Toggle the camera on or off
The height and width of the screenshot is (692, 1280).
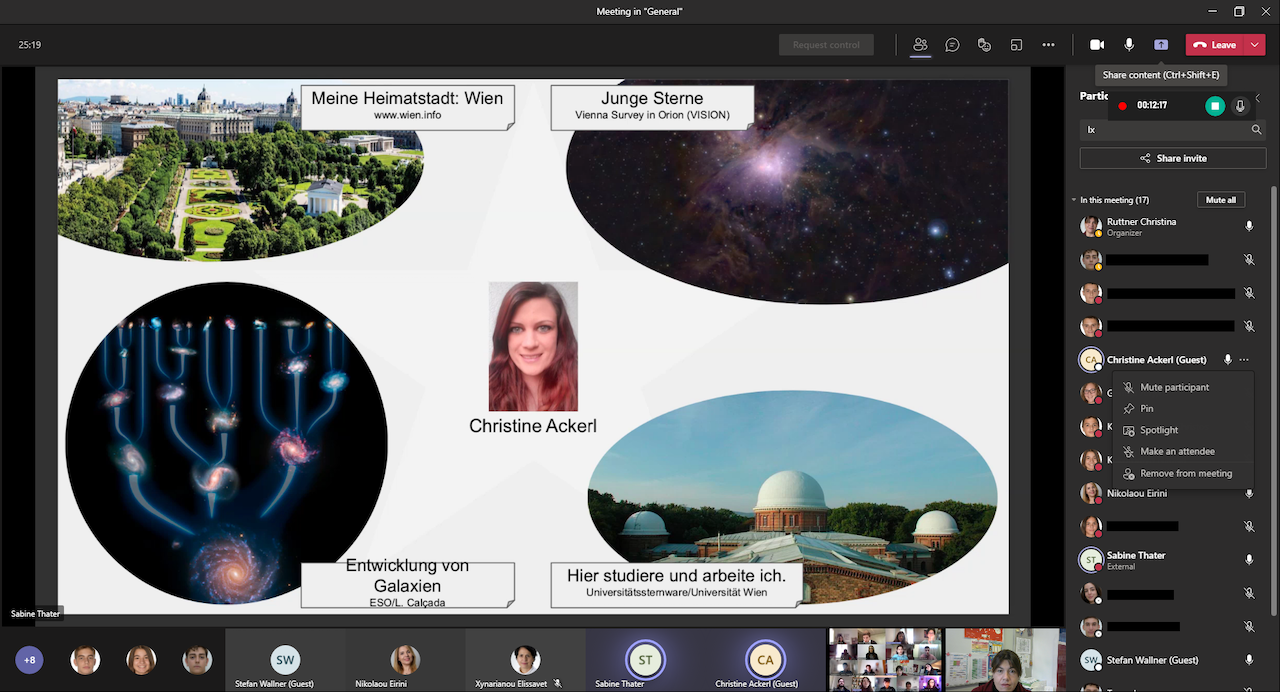coord(1097,45)
